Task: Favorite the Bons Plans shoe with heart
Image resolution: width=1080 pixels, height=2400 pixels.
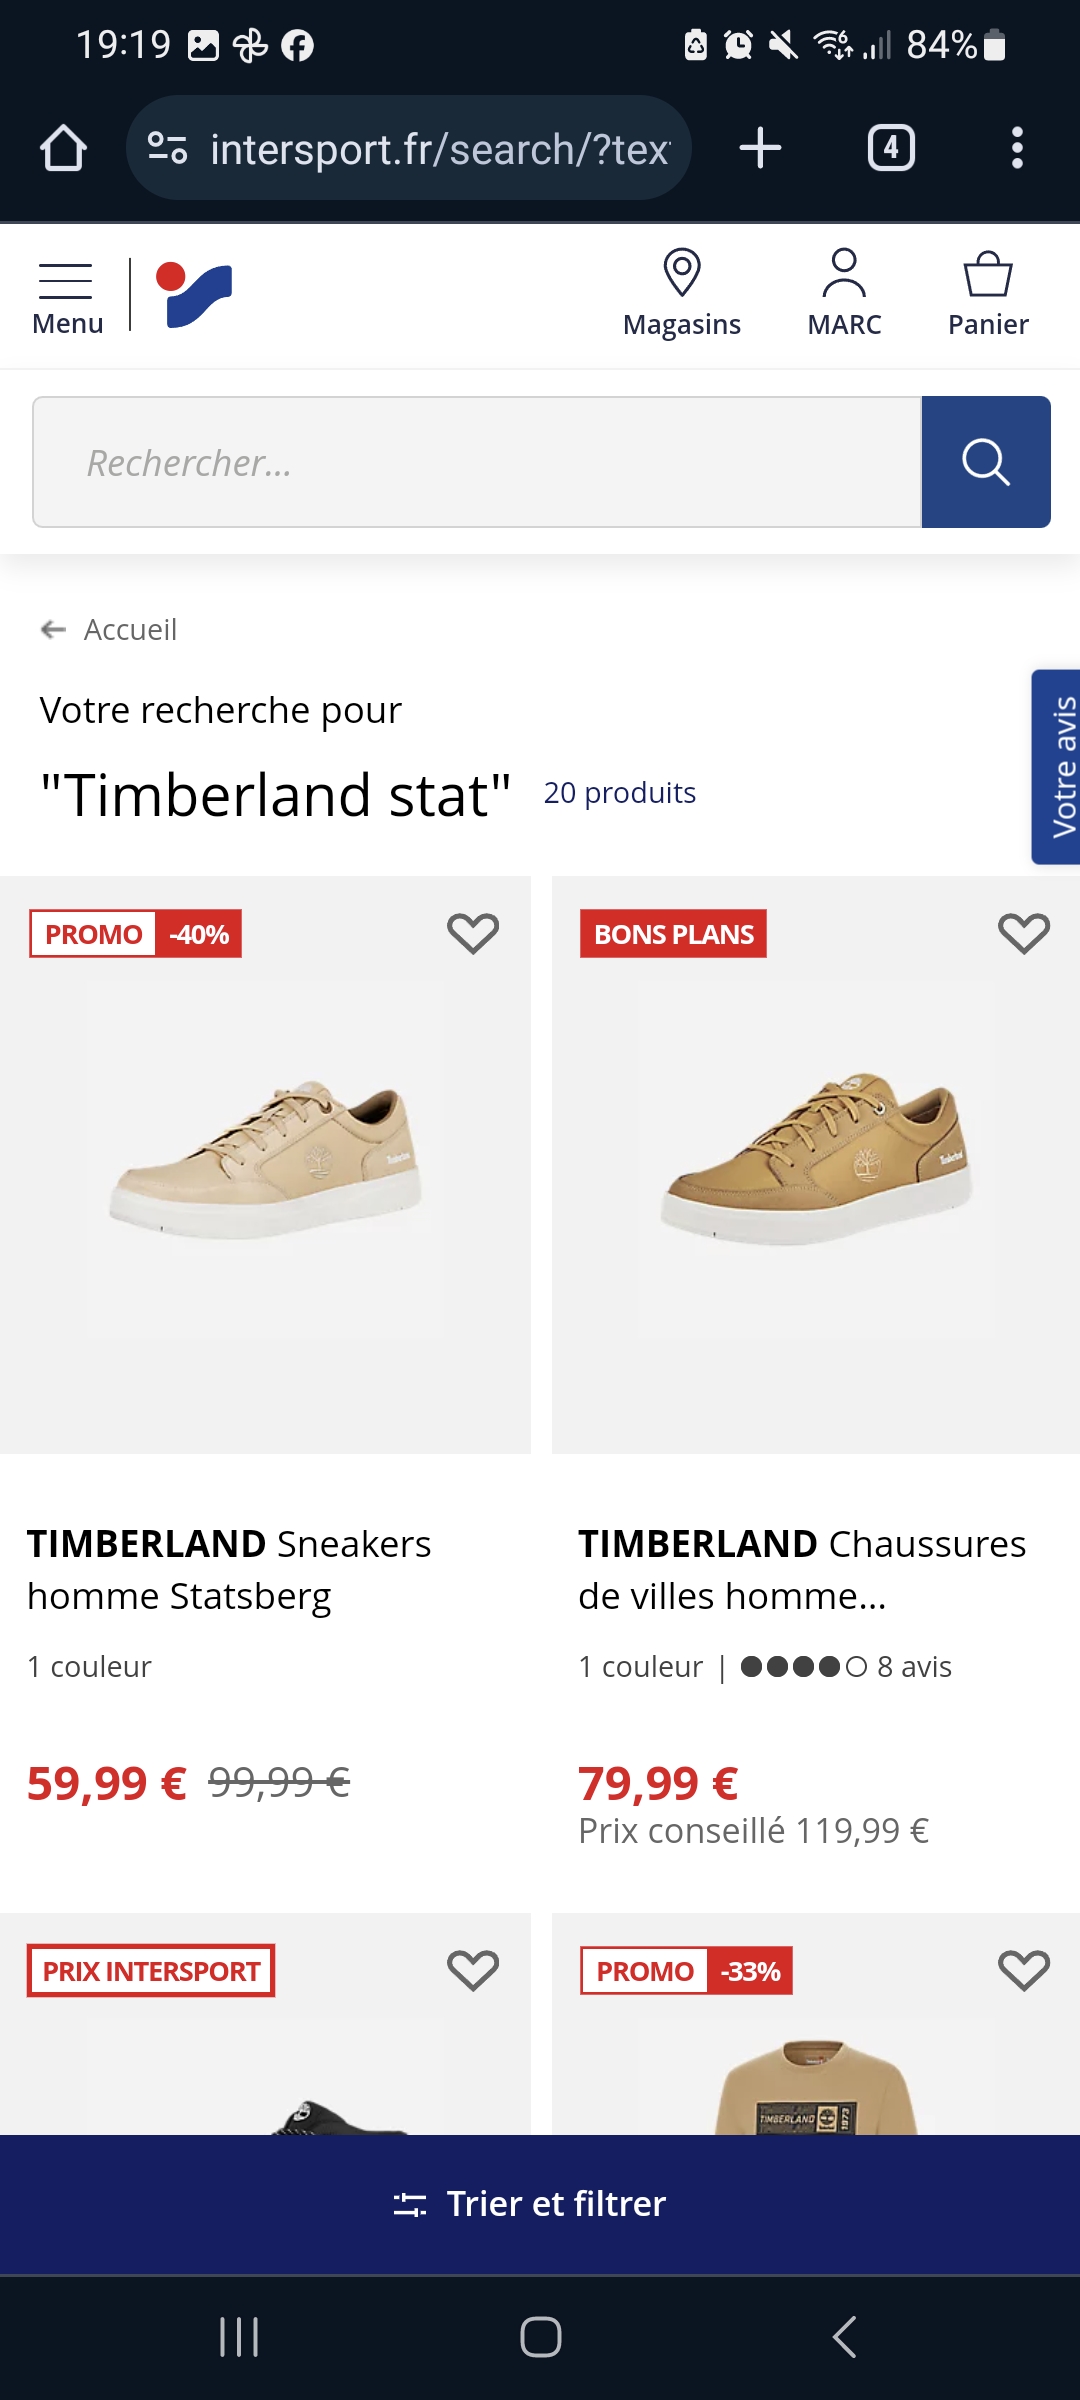Action: tap(1023, 934)
